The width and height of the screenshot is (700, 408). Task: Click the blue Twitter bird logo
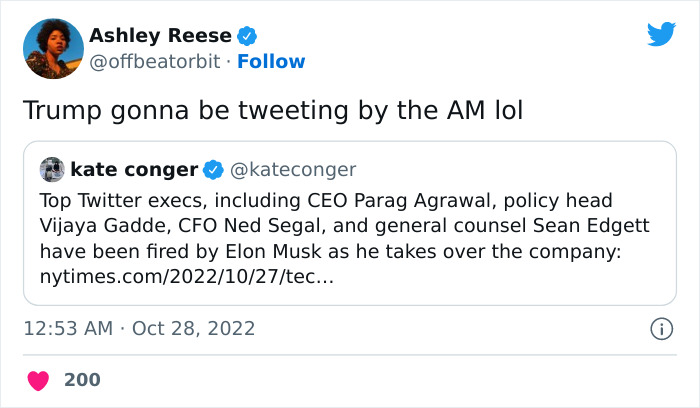click(x=661, y=34)
